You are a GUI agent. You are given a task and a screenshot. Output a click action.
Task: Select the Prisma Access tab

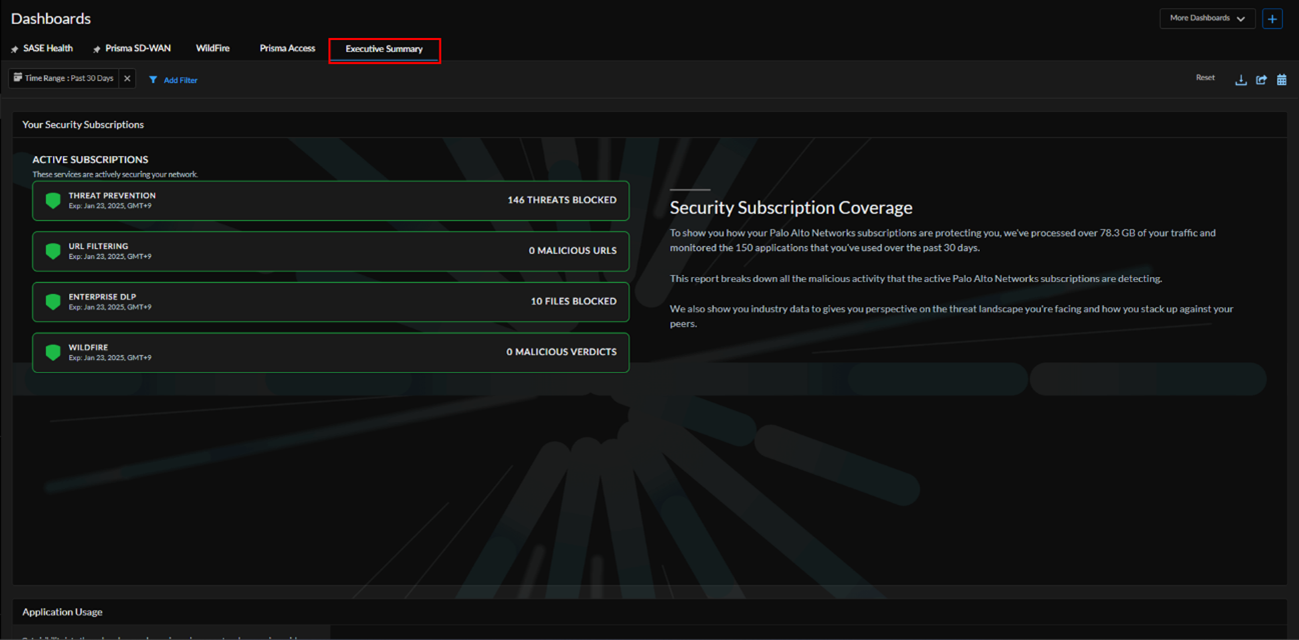click(287, 49)
